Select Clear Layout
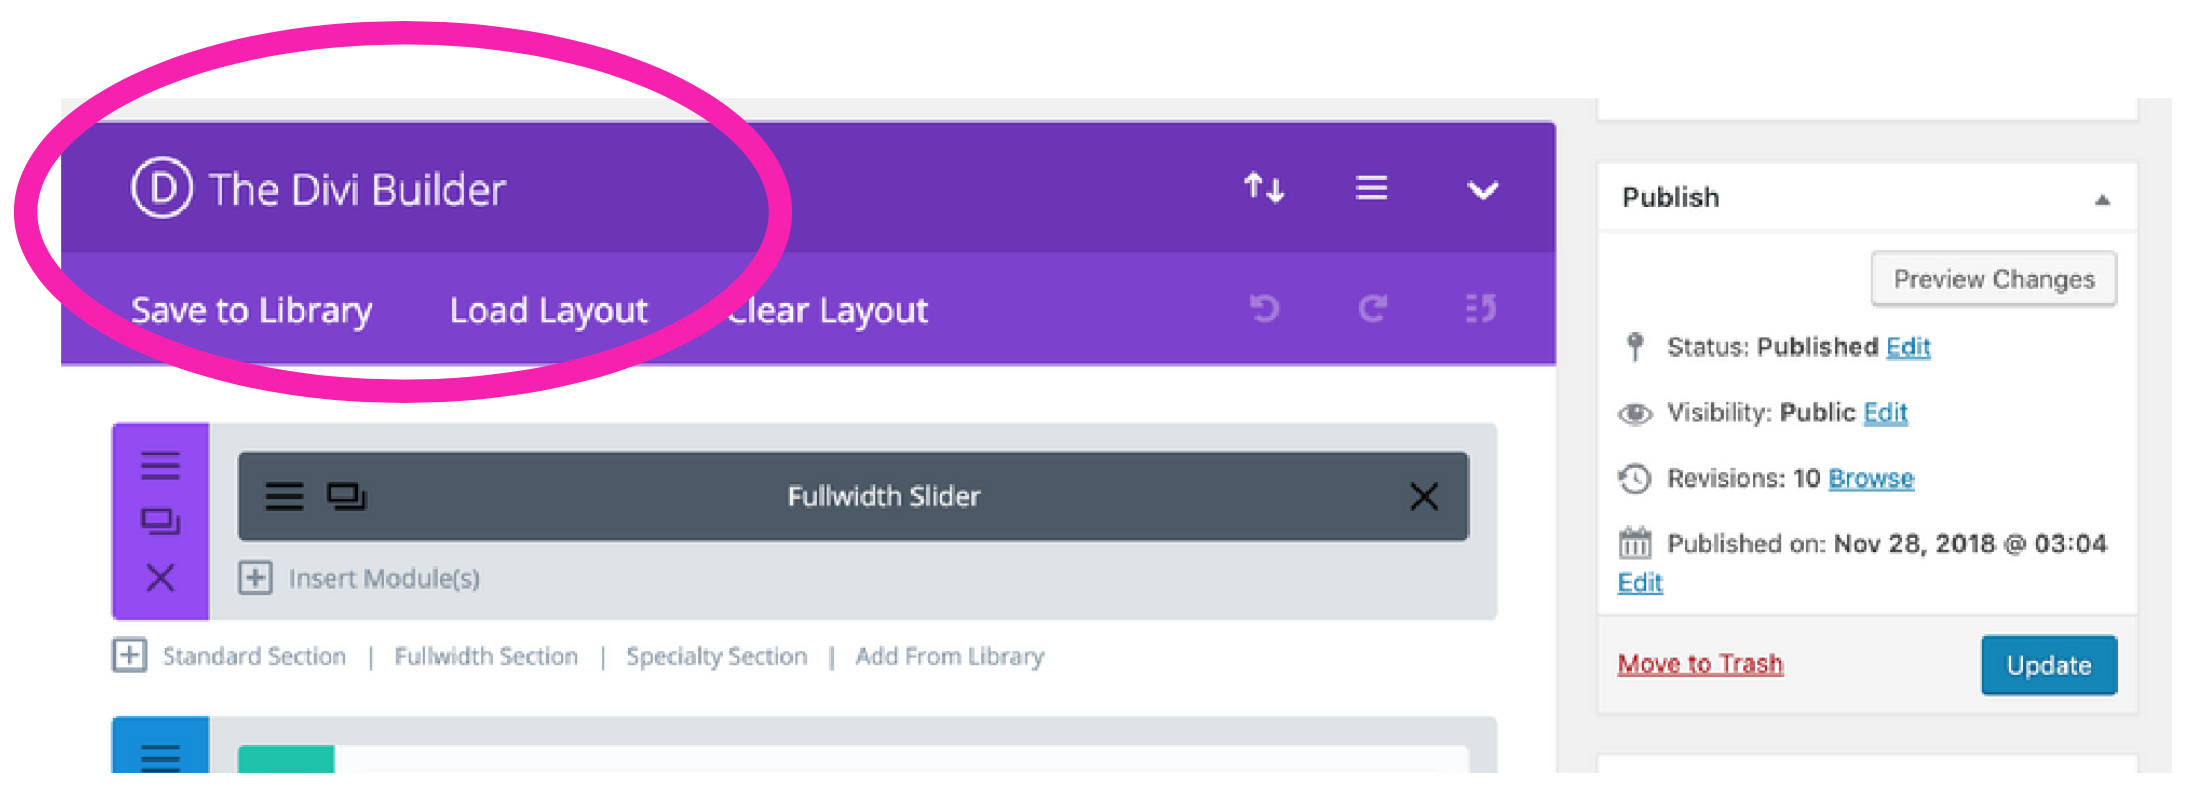2208x790 pixels. pos(825,310)
